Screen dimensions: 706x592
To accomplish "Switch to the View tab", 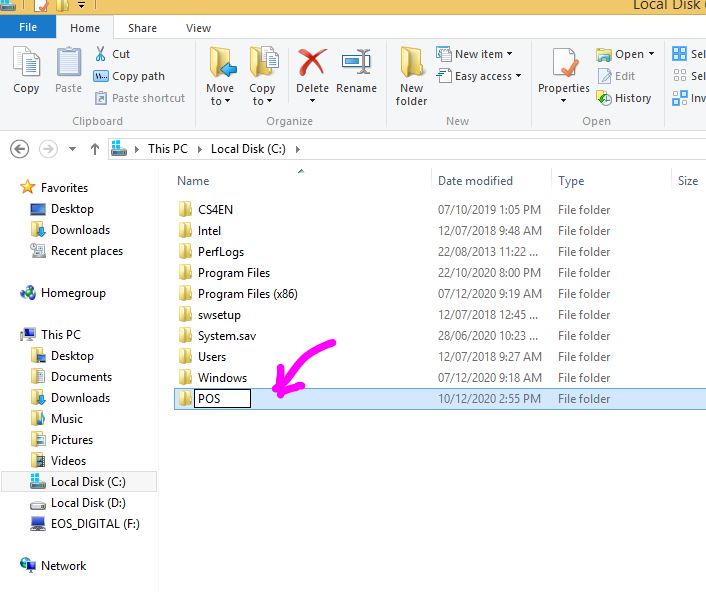I will click(x=198, y=28).
